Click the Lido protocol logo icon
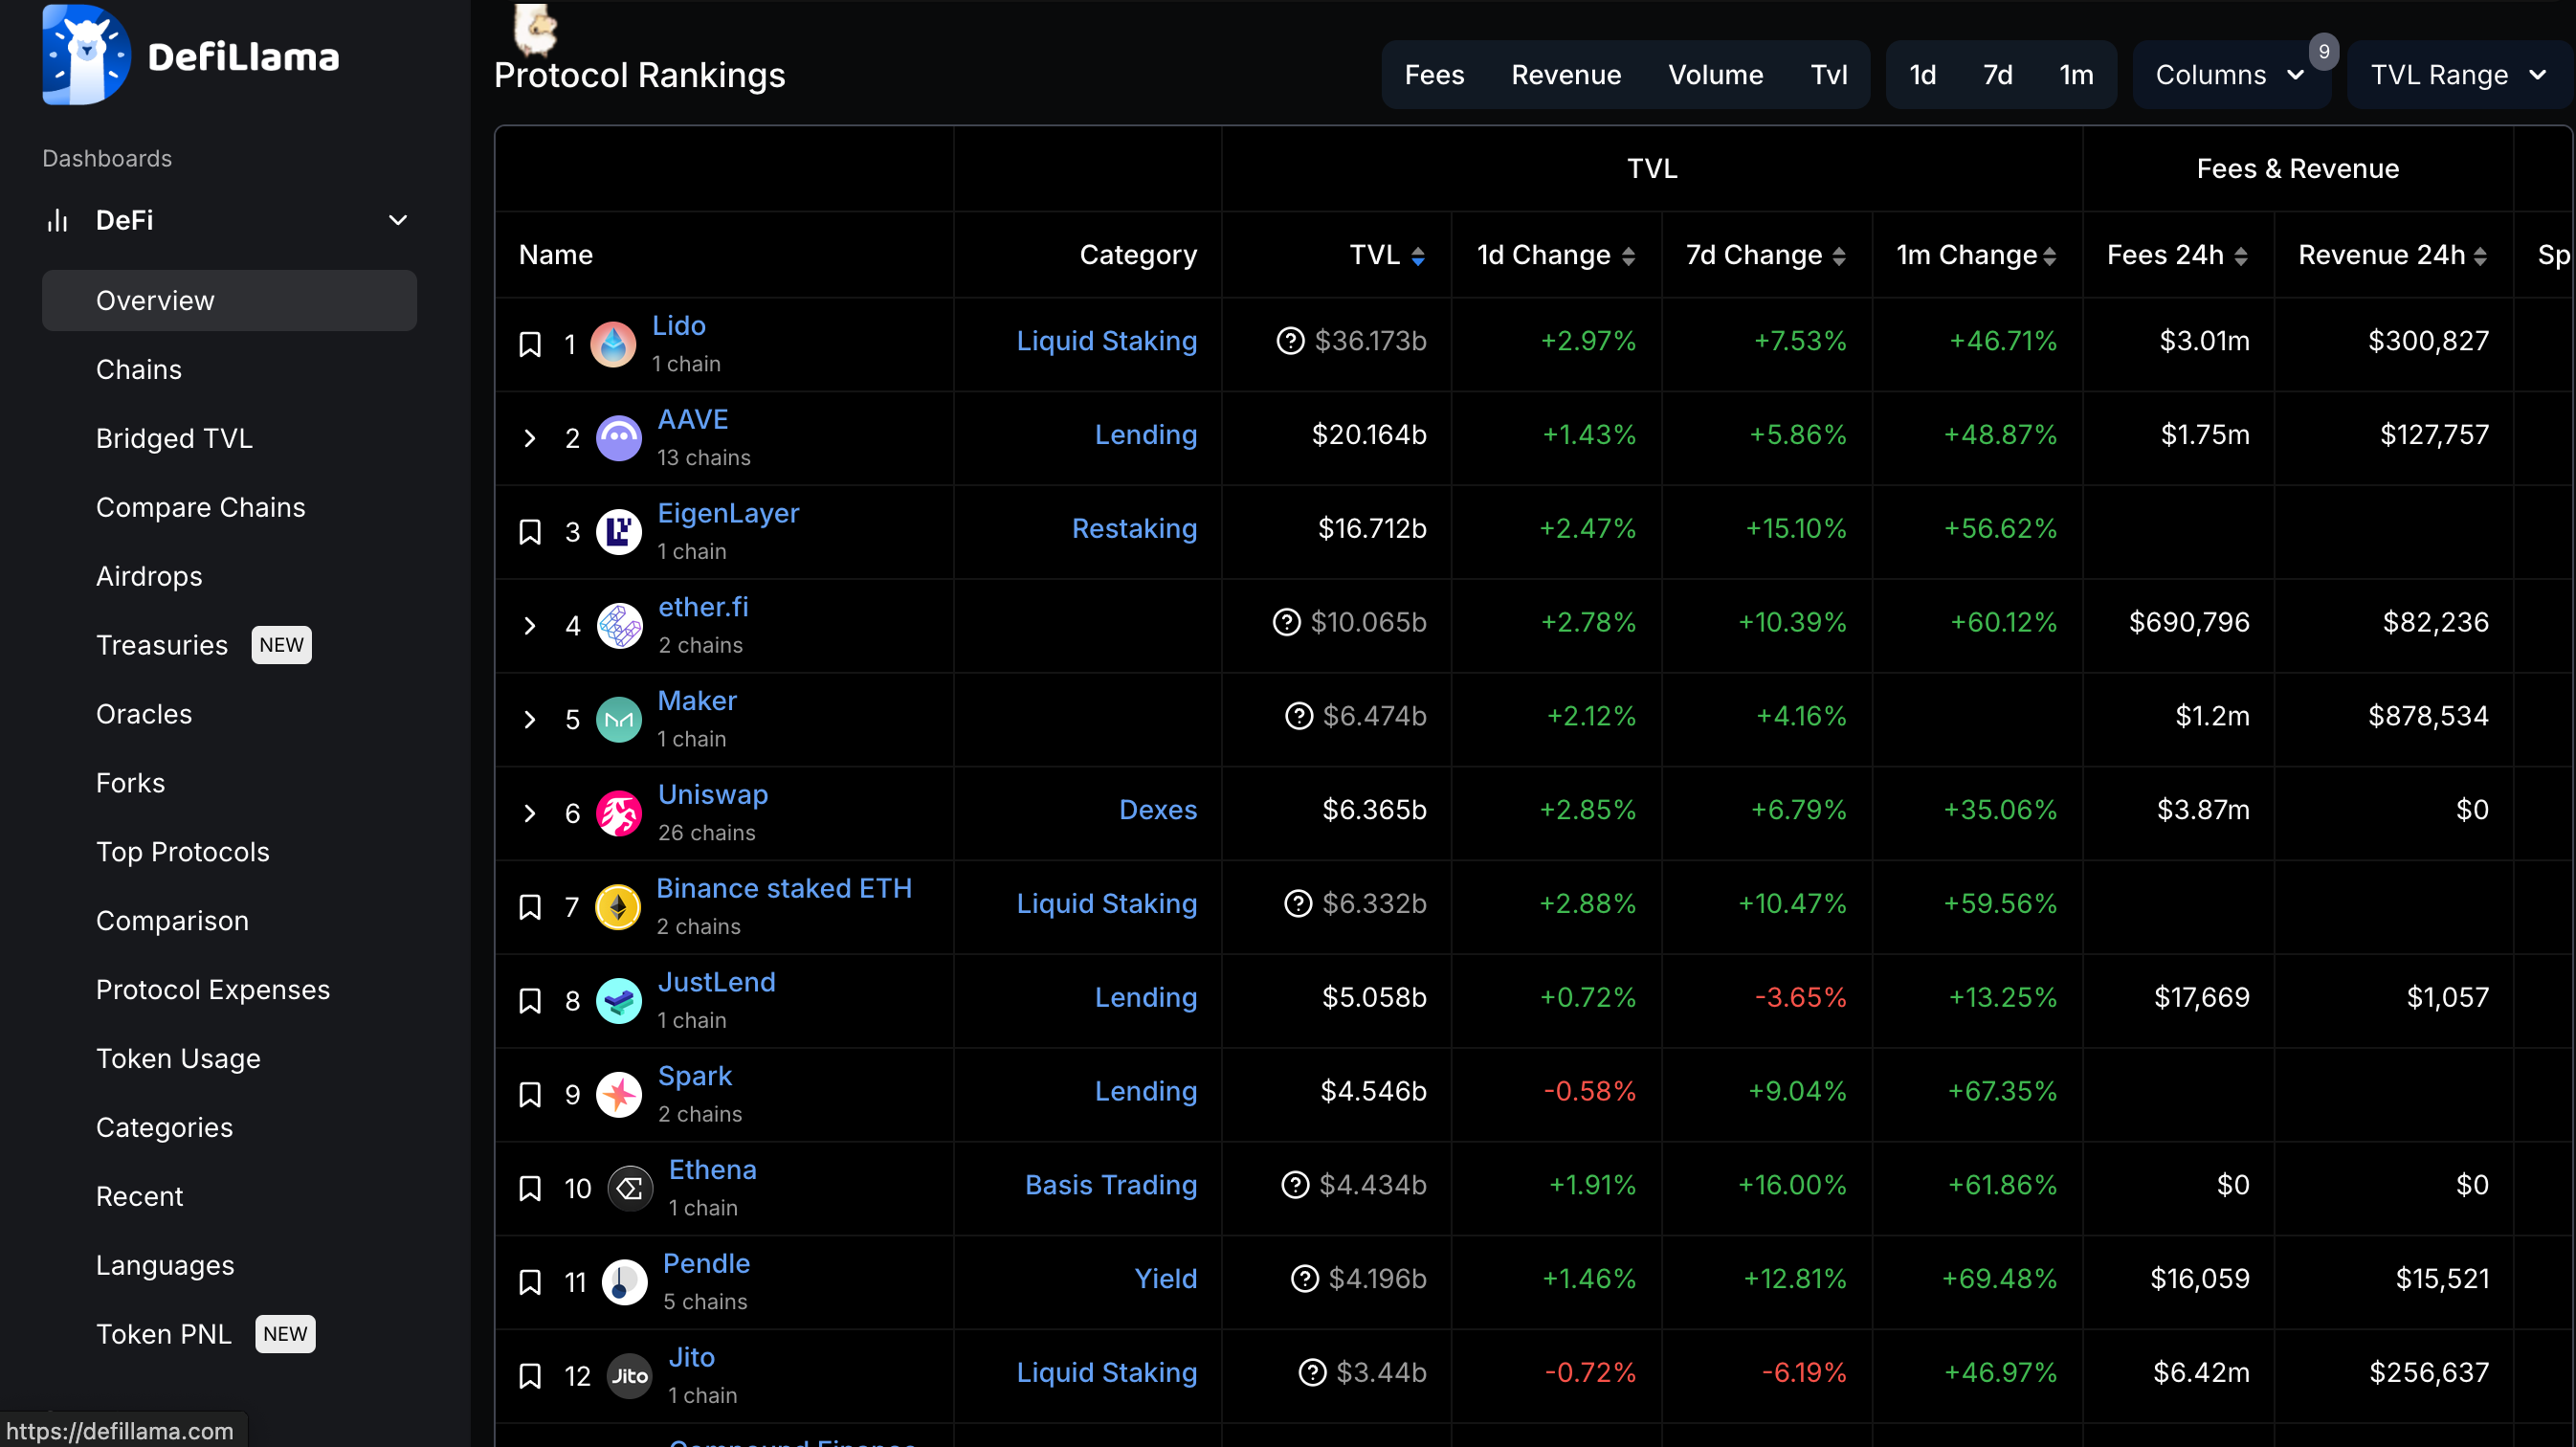 (613, 344)
